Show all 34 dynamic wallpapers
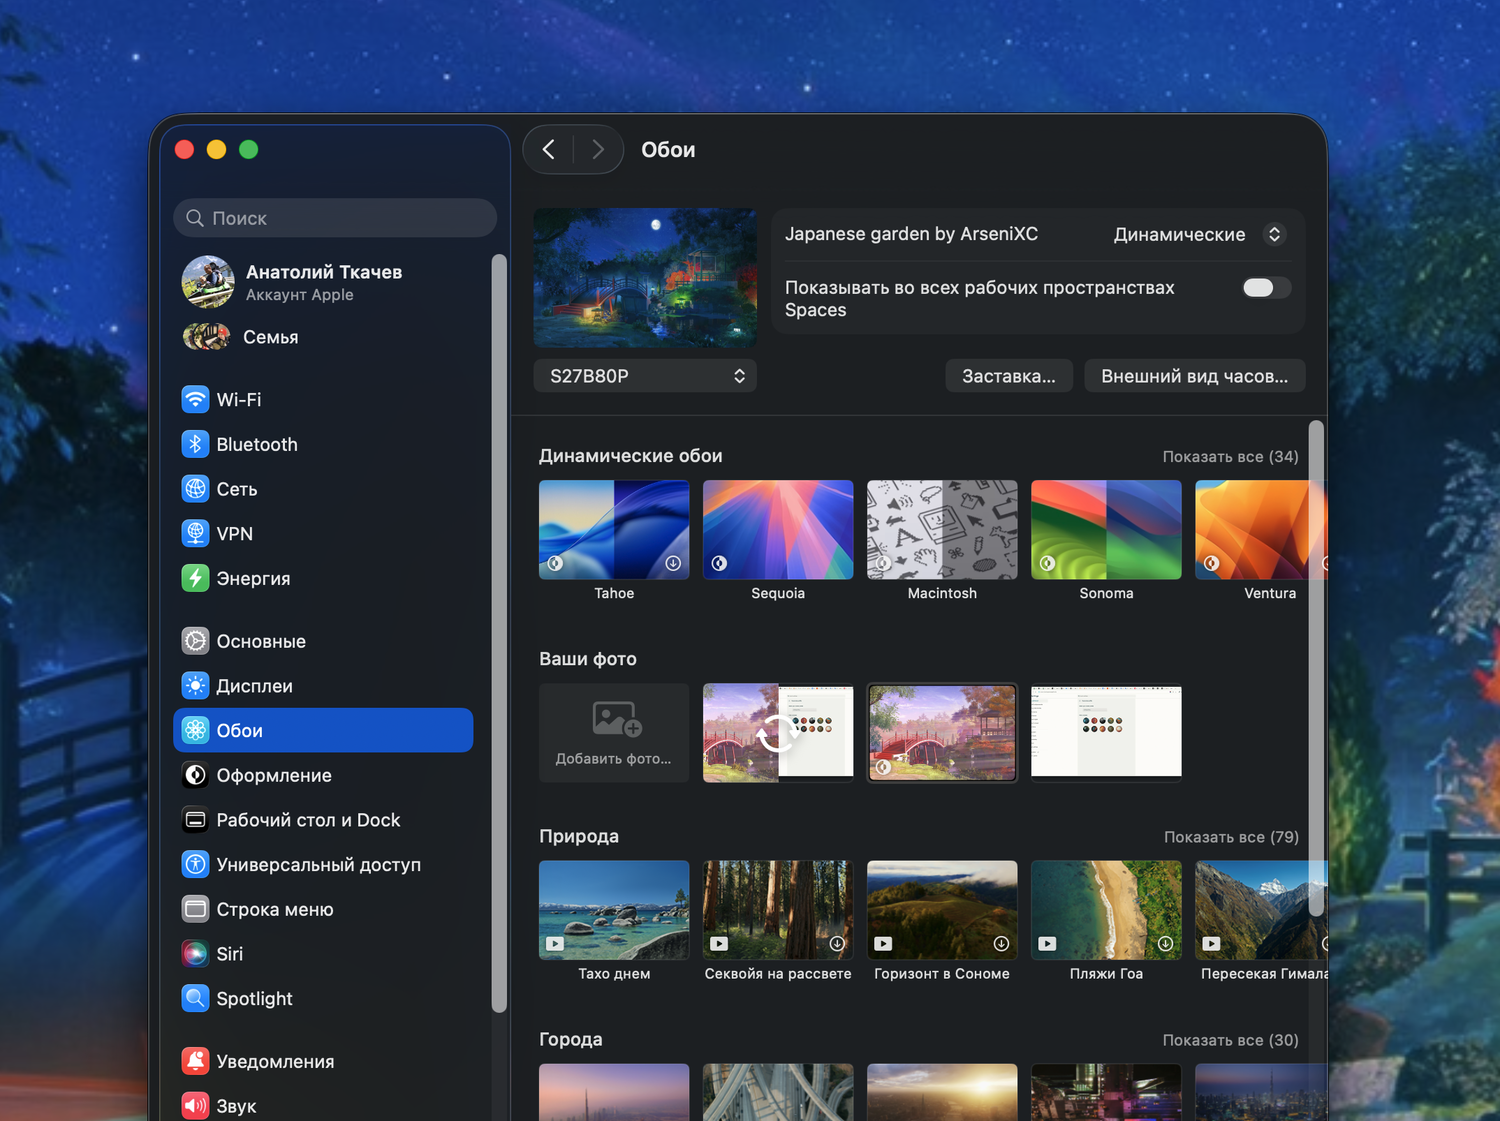This screenshot has width=1500, height=1121. point(1230,456)
